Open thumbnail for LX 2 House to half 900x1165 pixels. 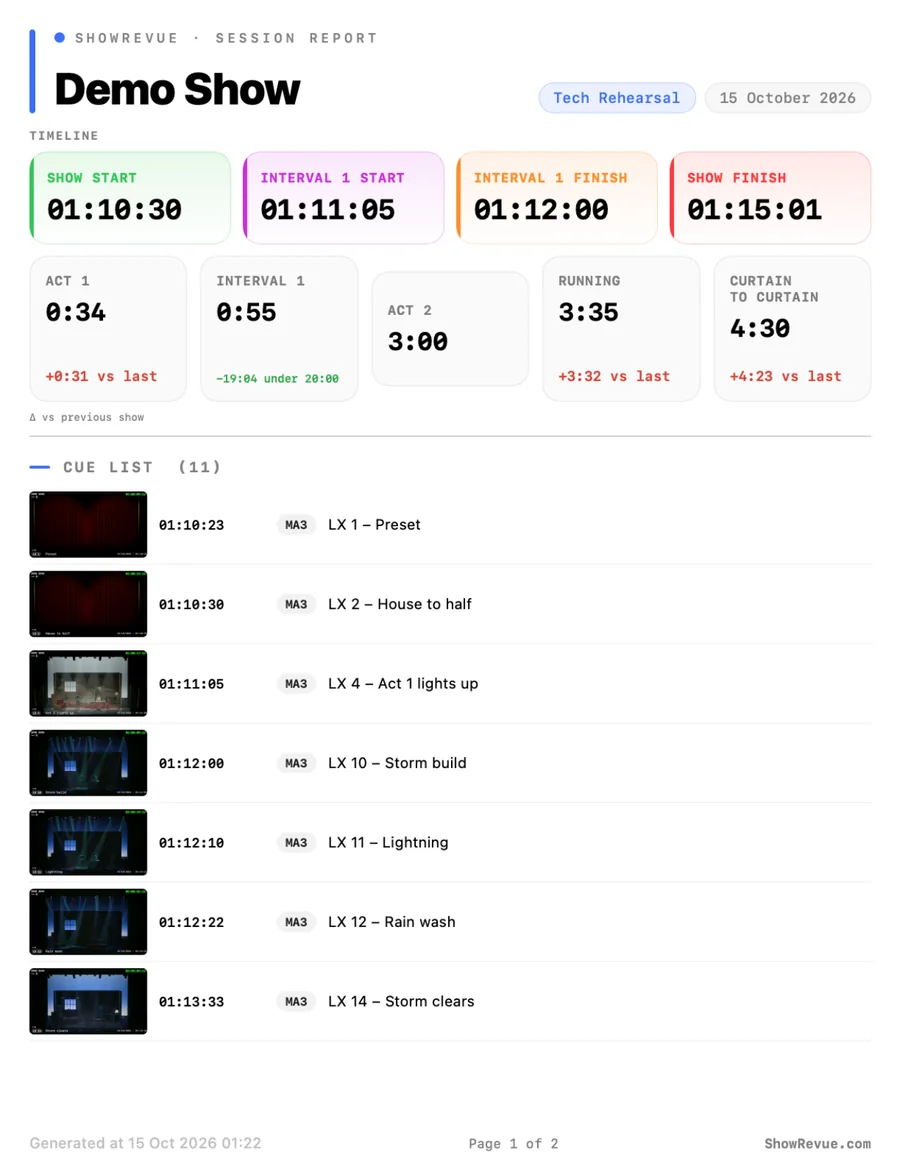(x=88, y=604)
